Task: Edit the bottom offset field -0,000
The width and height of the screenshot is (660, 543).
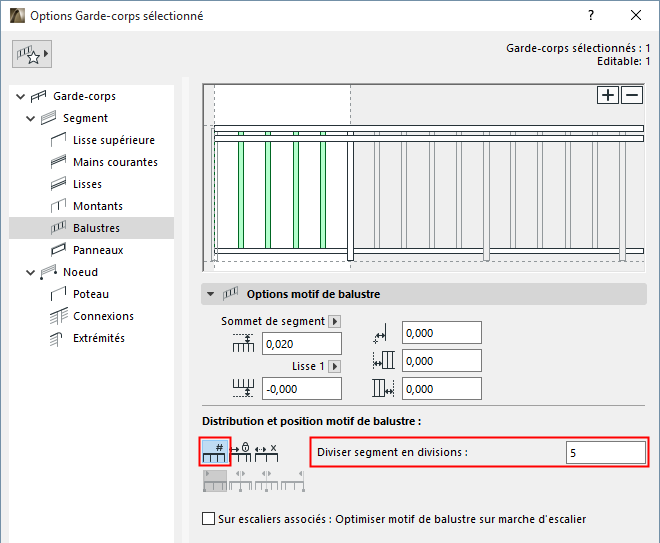Action: tap(302, 389)
